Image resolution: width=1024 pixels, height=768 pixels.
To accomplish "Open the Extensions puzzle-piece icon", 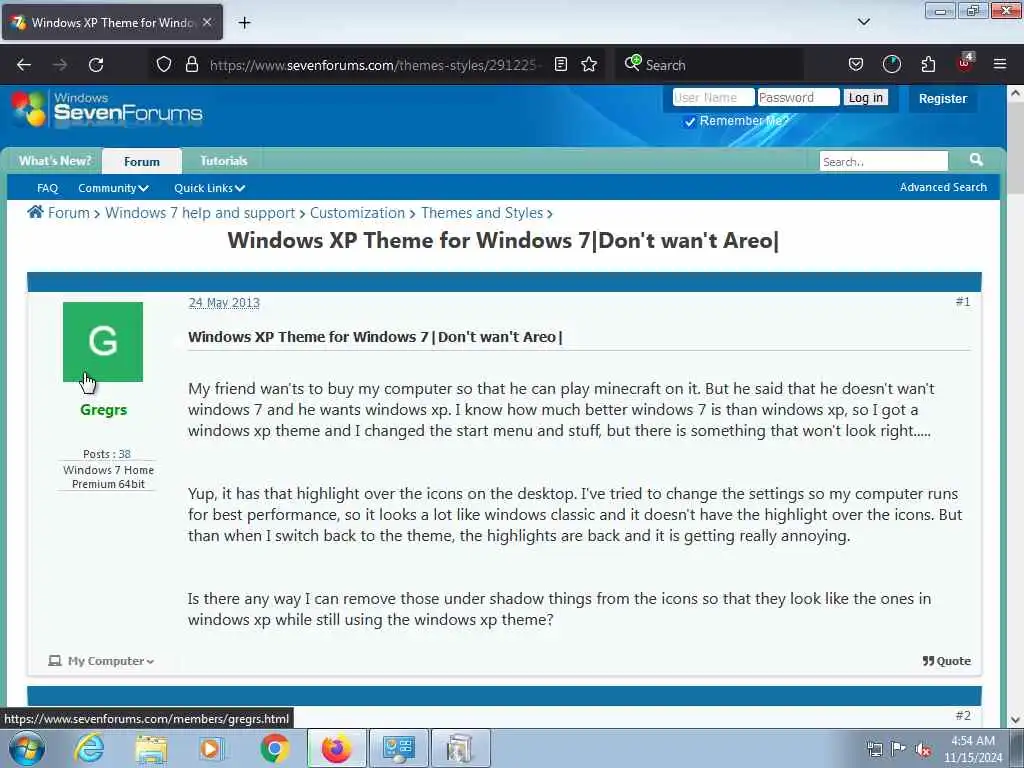I will pyautogui.click(x=928, y=64).
